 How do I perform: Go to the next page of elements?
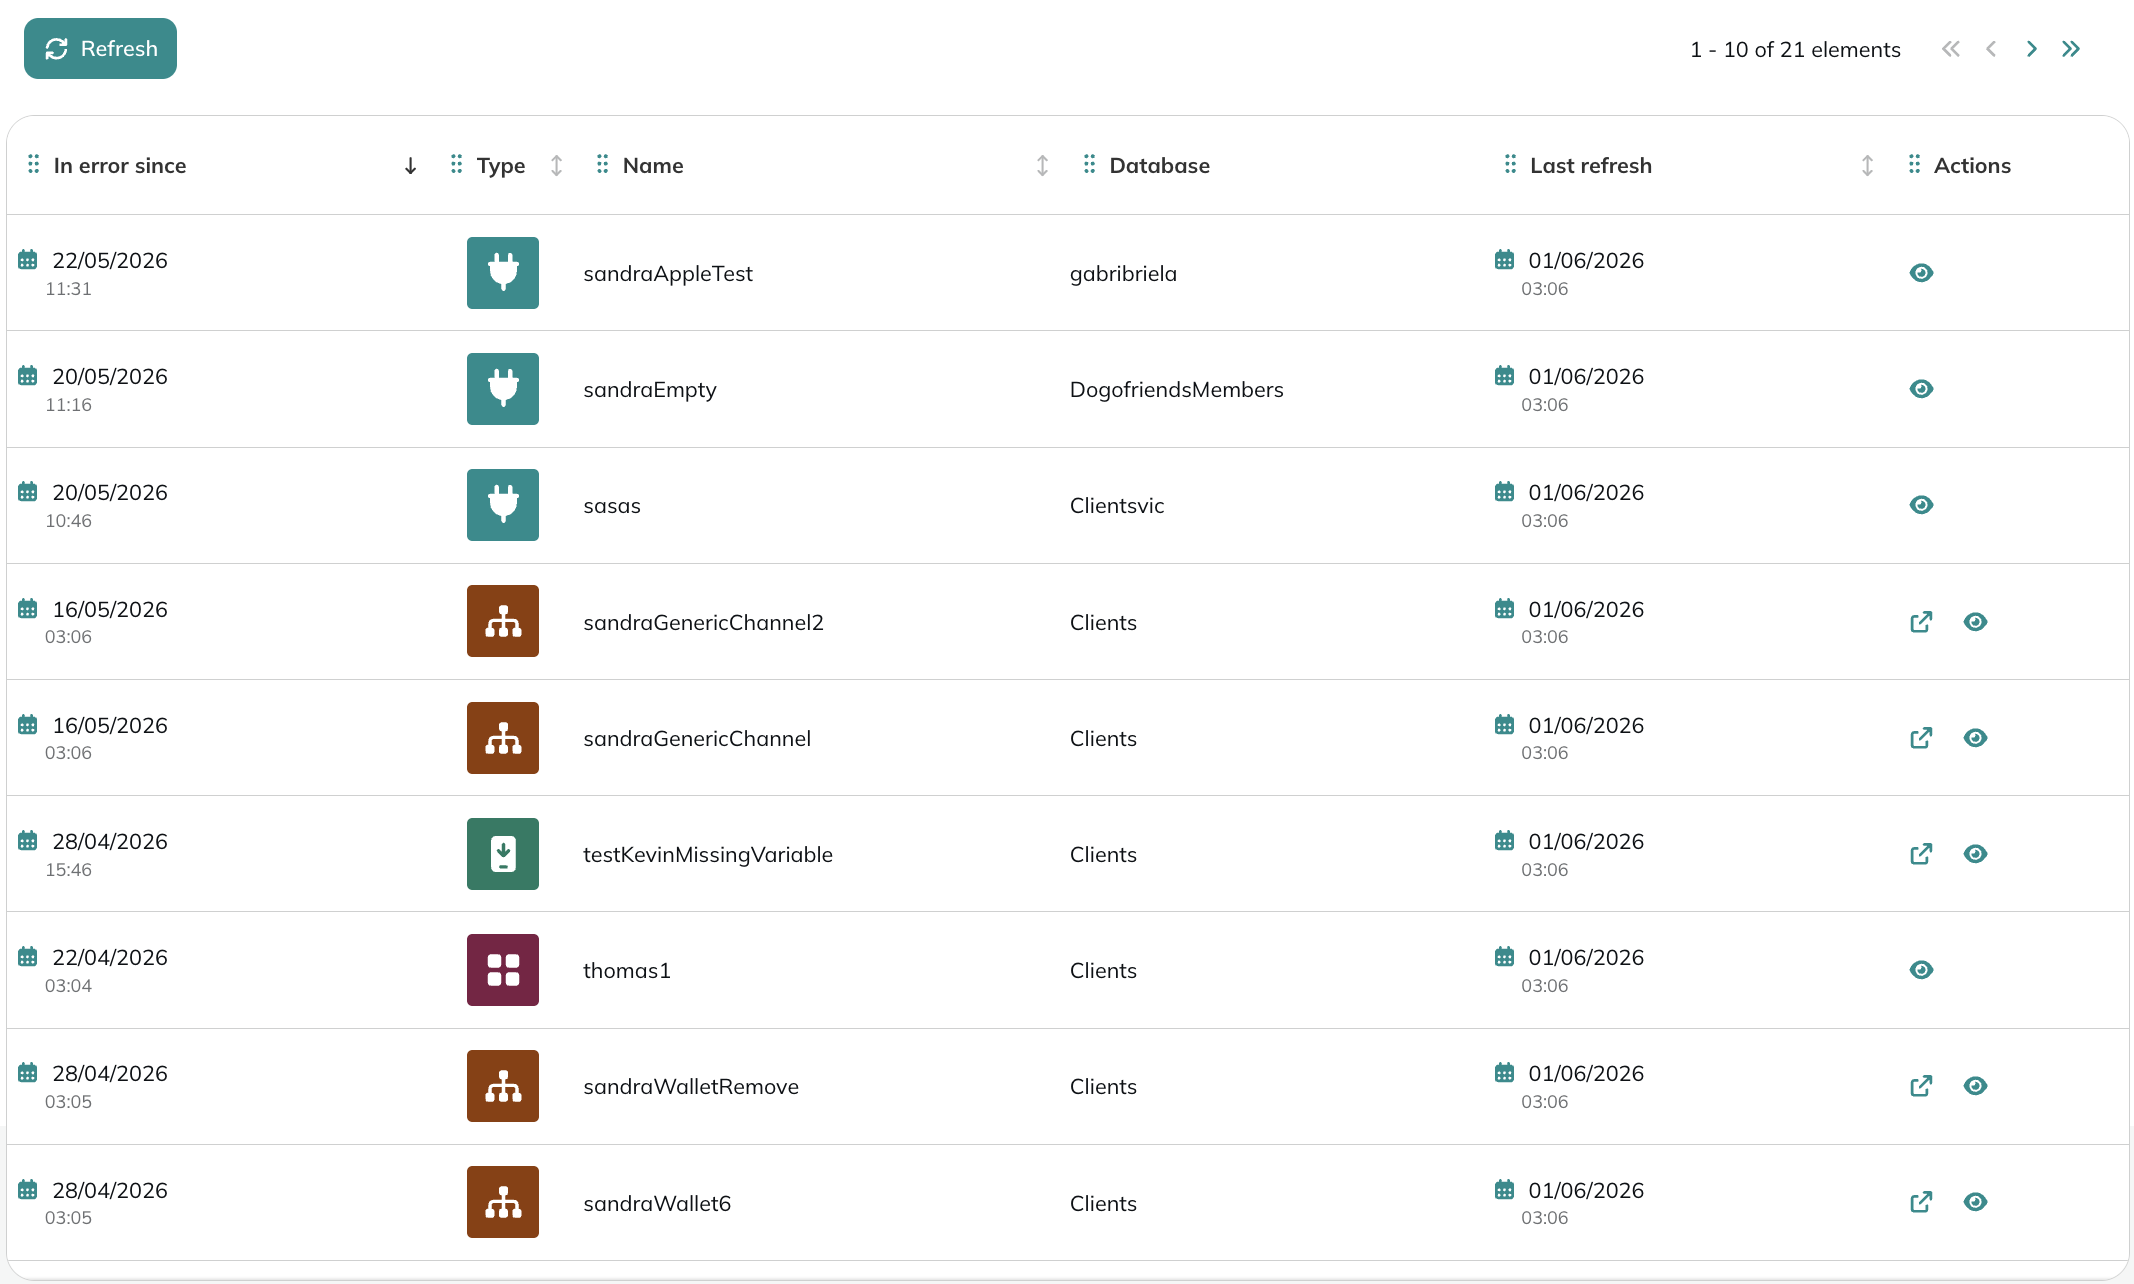point(2031,49)
